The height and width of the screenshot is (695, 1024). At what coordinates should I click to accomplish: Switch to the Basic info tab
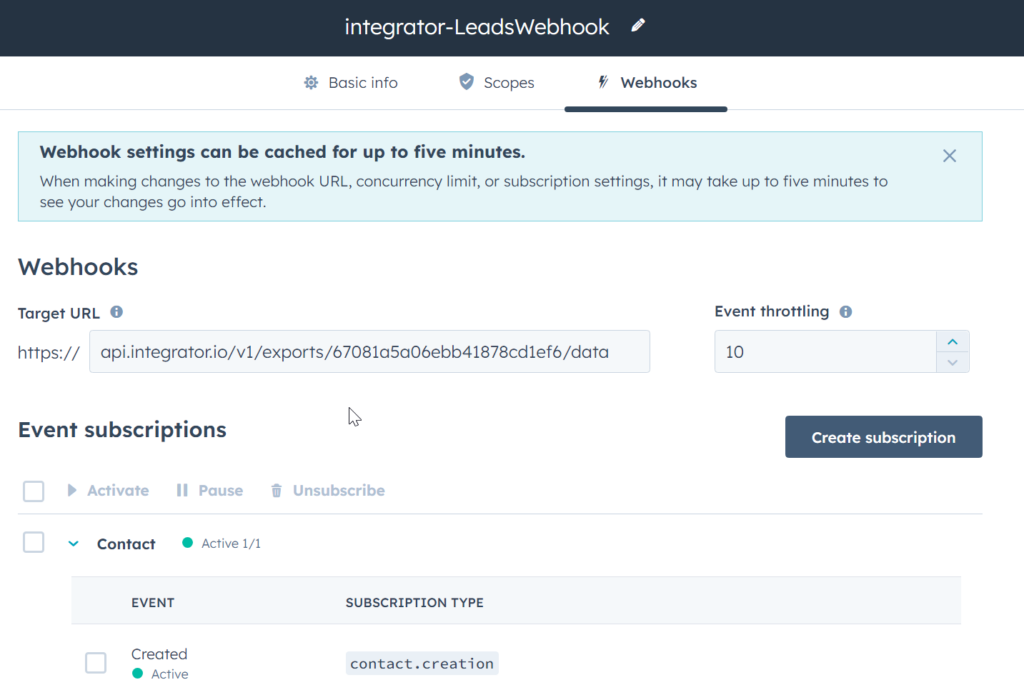click(362, 83)
